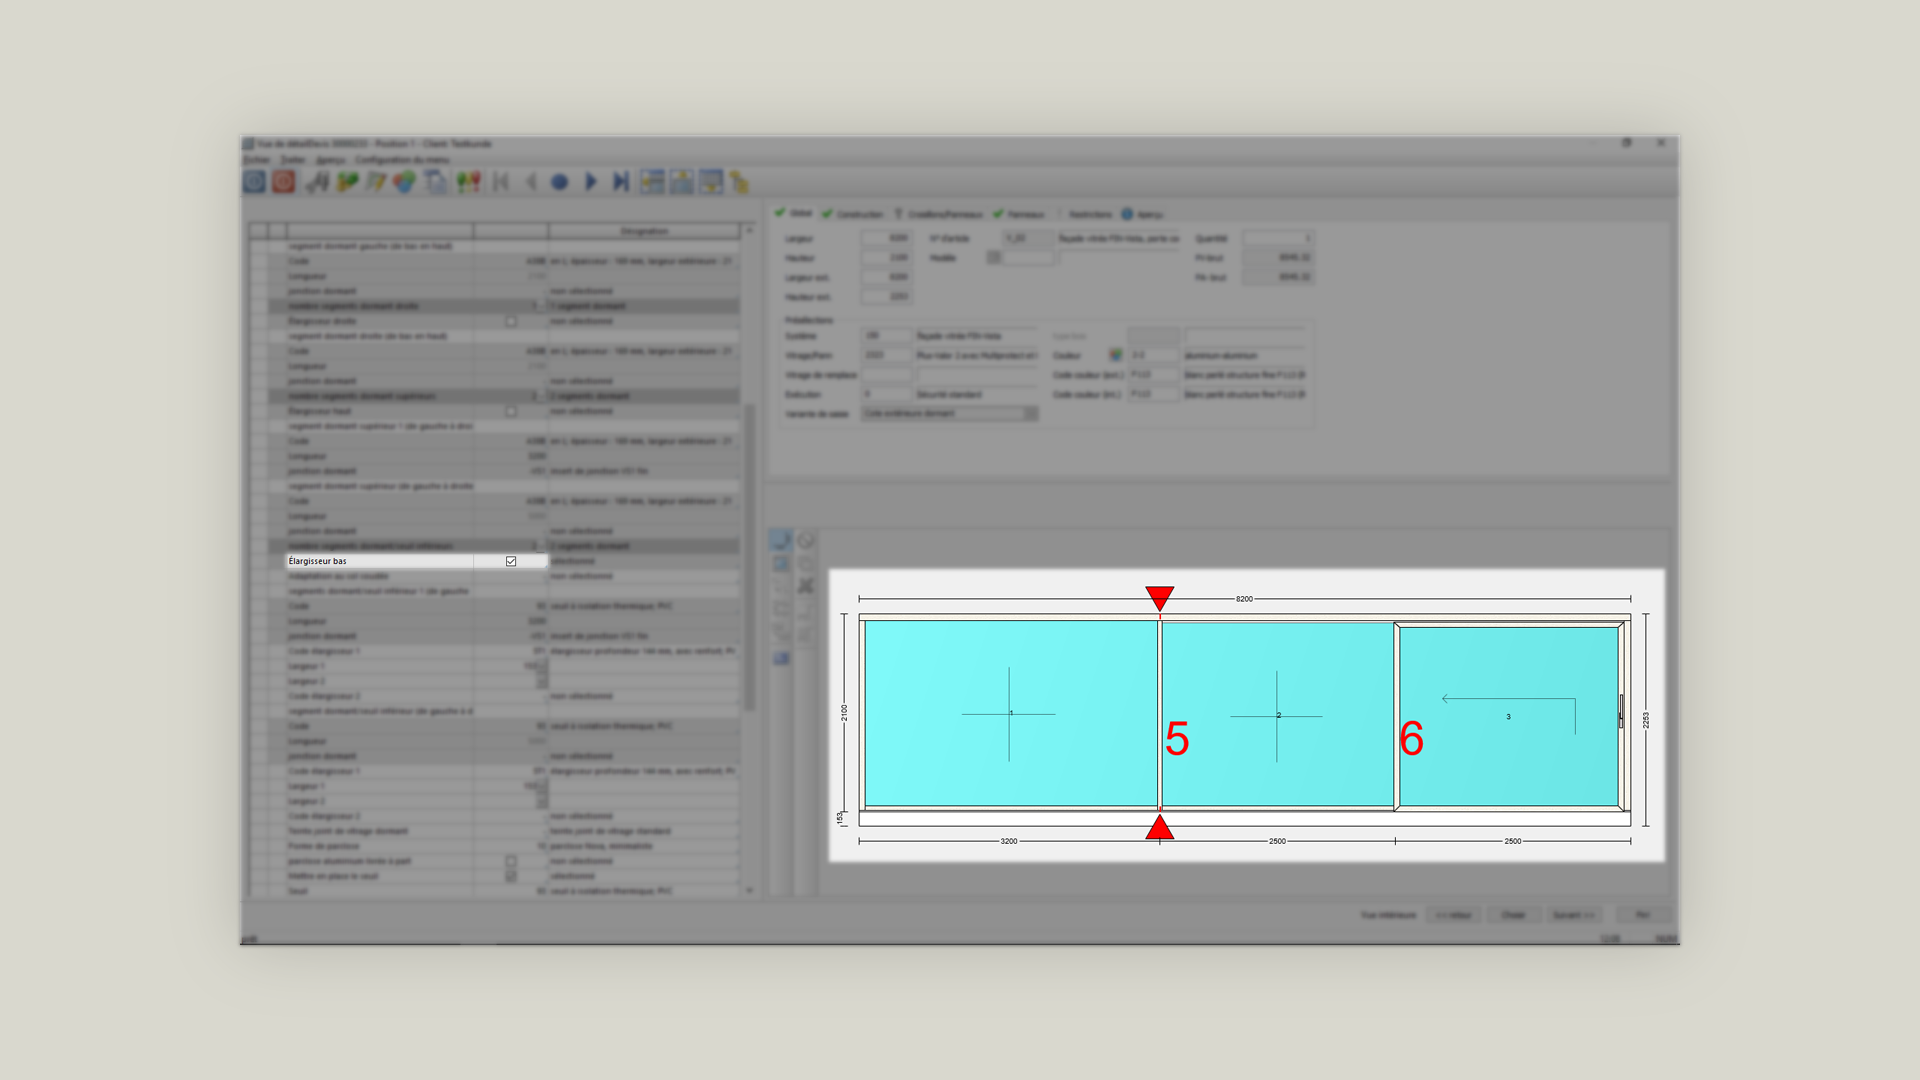This screenshot has width=1920, height=1080.
Task: Click the 153 bottom widener dimension
Action: click(840, 818)
